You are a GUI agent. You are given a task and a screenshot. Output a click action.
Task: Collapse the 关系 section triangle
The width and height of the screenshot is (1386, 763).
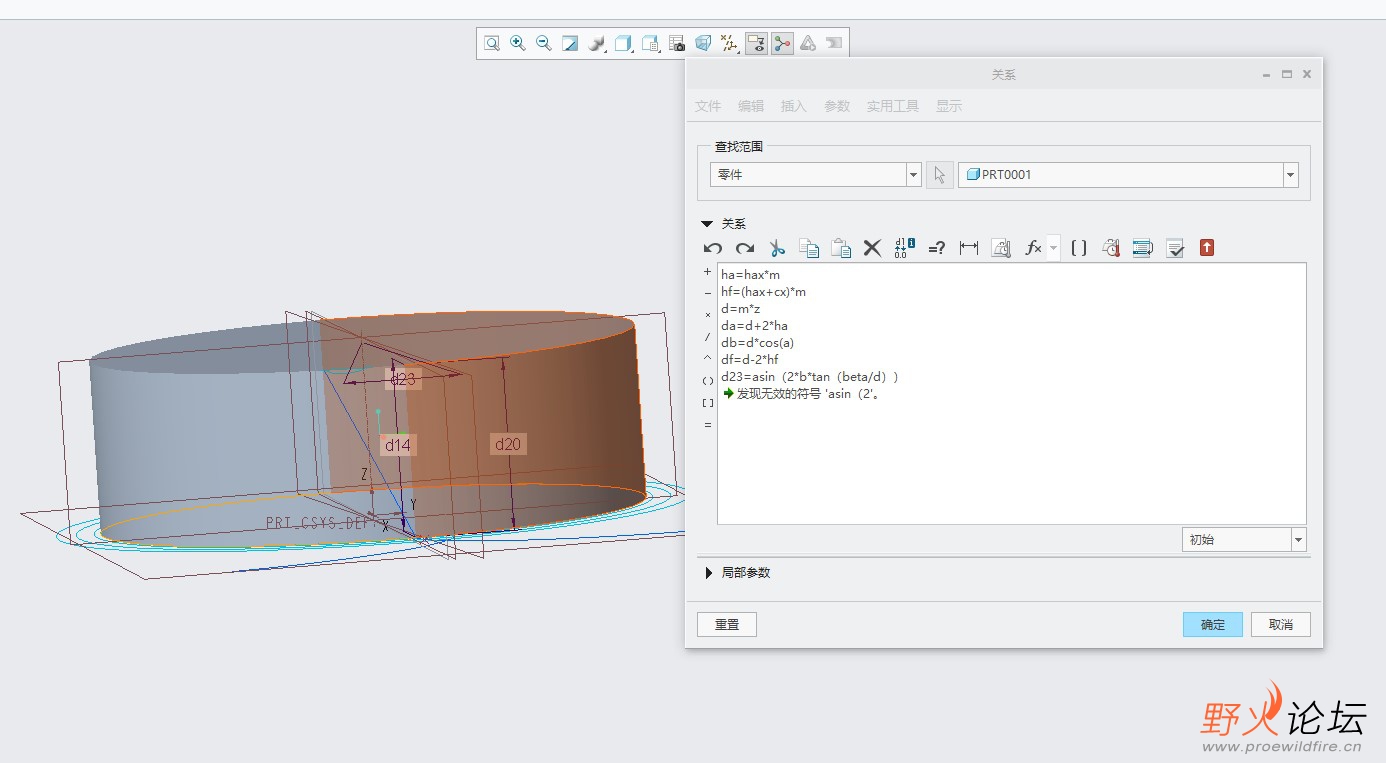(707, 224)
